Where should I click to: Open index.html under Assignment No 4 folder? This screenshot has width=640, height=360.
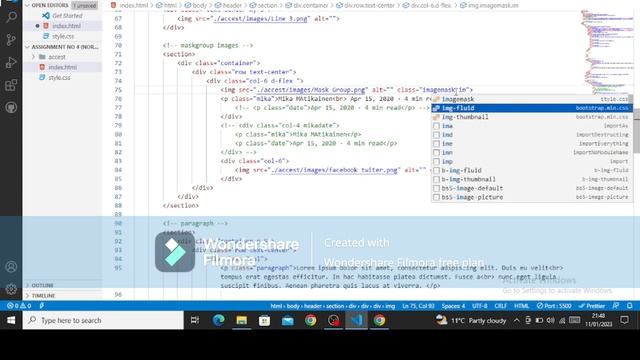pos(62,67)
